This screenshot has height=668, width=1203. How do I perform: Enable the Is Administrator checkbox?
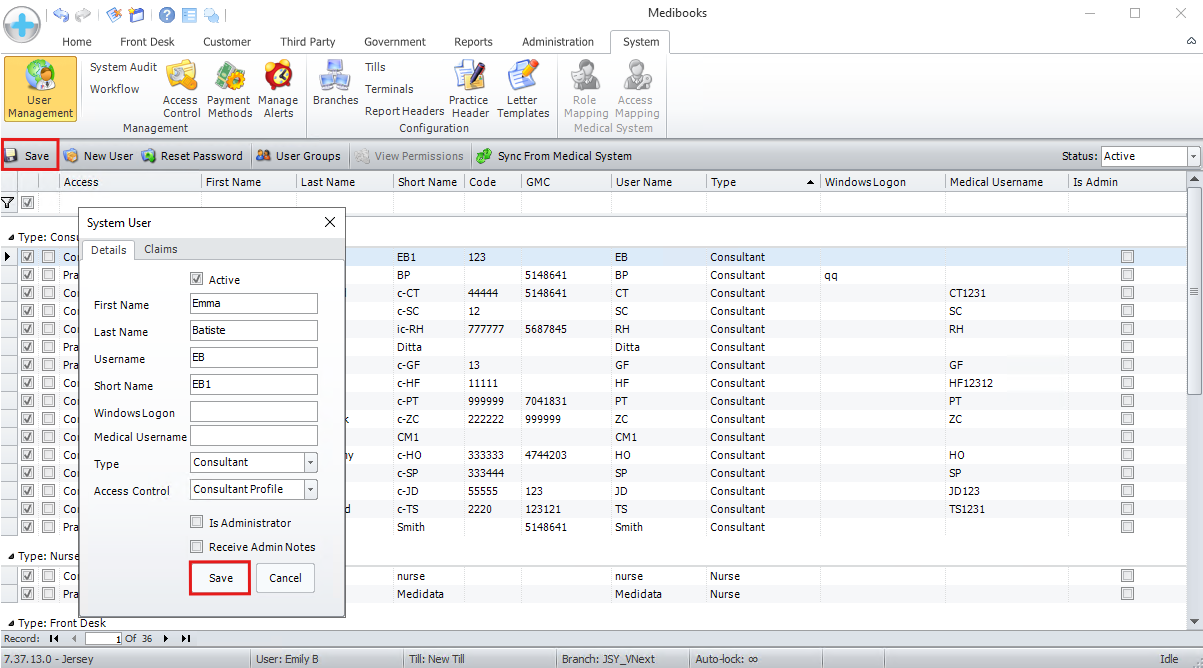(197, 523)
